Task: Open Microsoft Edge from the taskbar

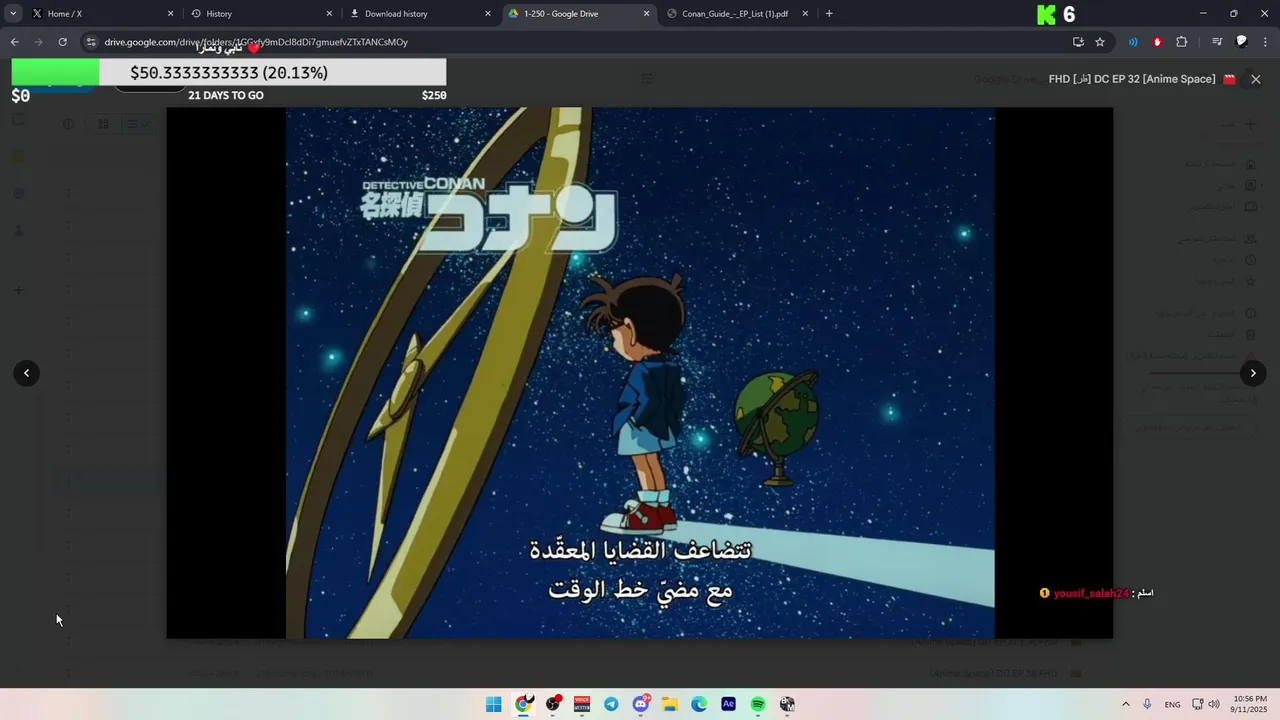Action: coord(699,705)
